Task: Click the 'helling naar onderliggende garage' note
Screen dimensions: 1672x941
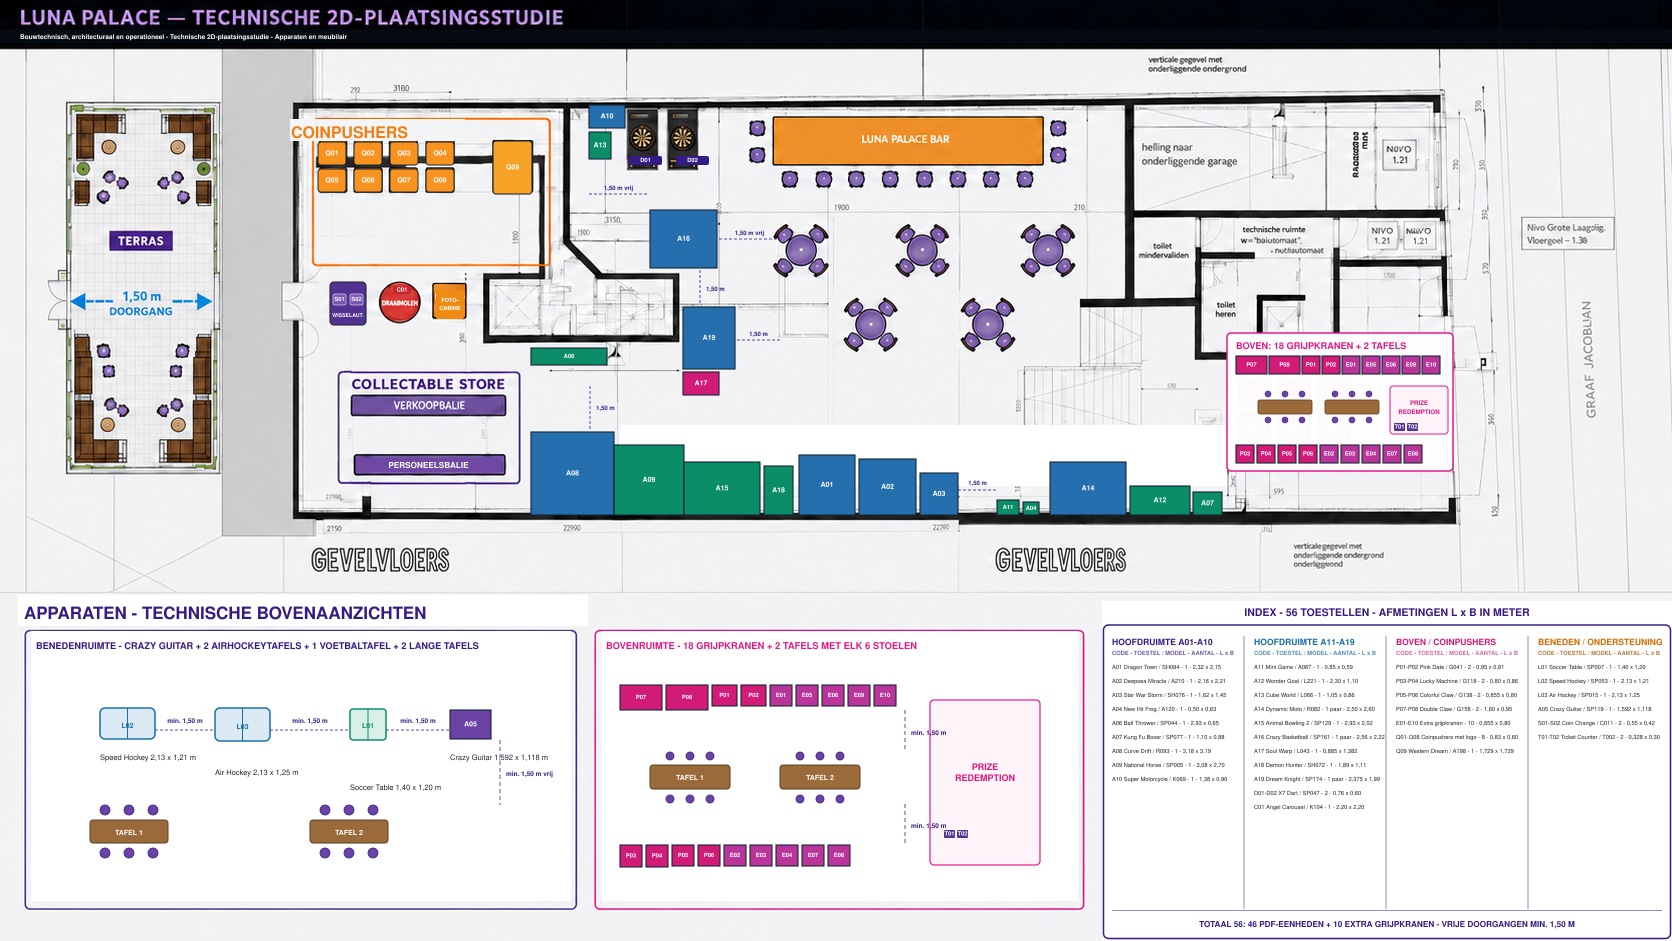Action: [x=1189, y=154]
